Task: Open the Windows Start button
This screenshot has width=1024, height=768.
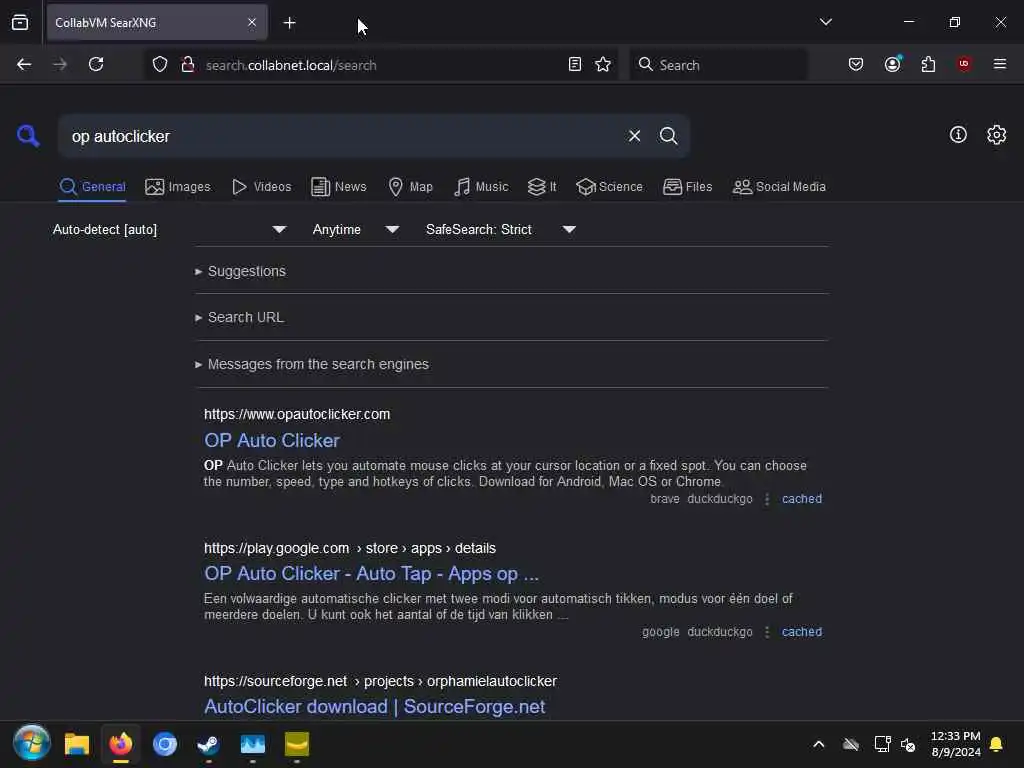Action: (31, 743)
